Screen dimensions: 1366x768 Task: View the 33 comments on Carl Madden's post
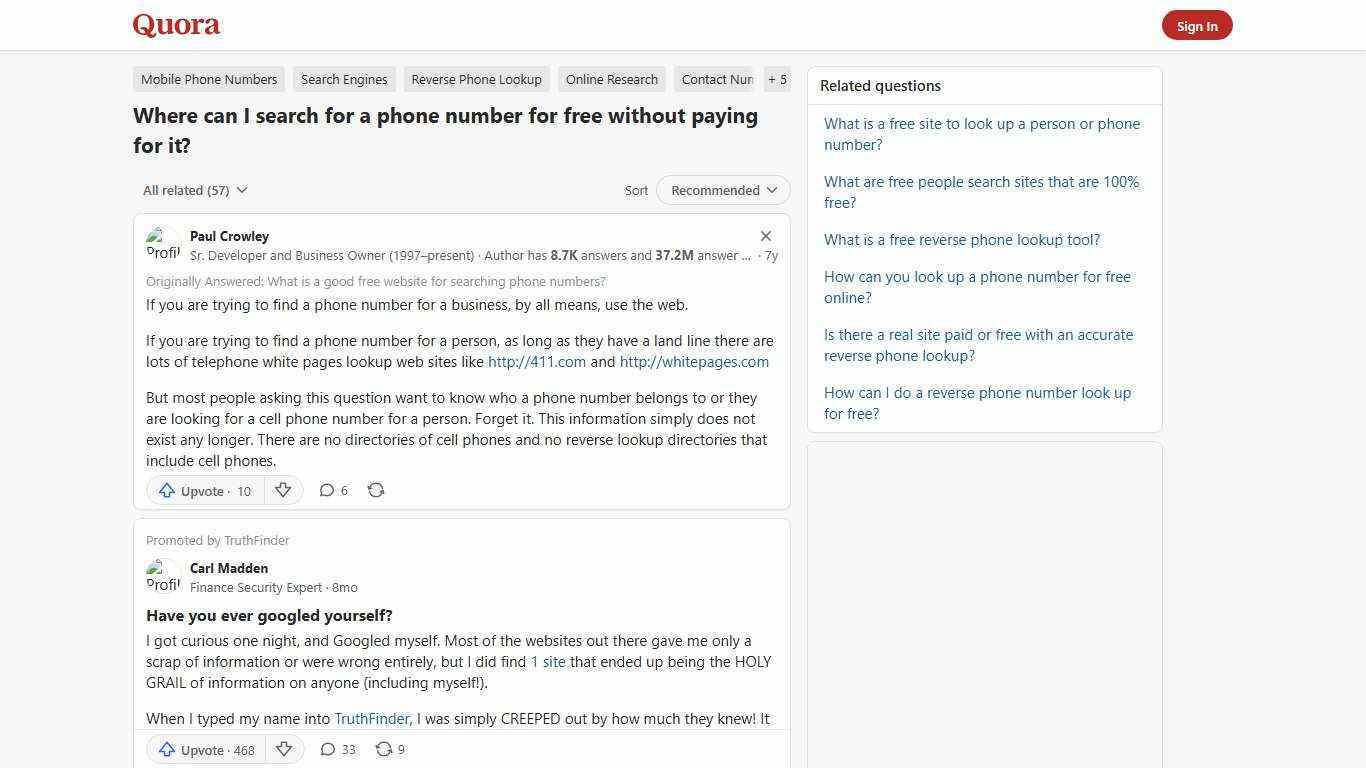click(337, 749)
